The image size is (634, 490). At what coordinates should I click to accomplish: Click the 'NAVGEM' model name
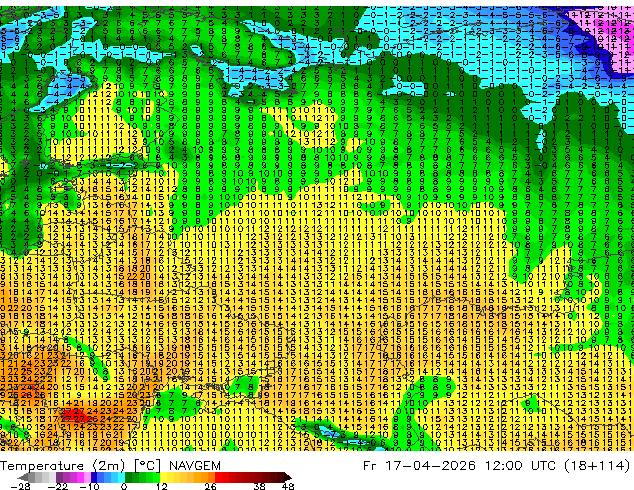(195, 466)
